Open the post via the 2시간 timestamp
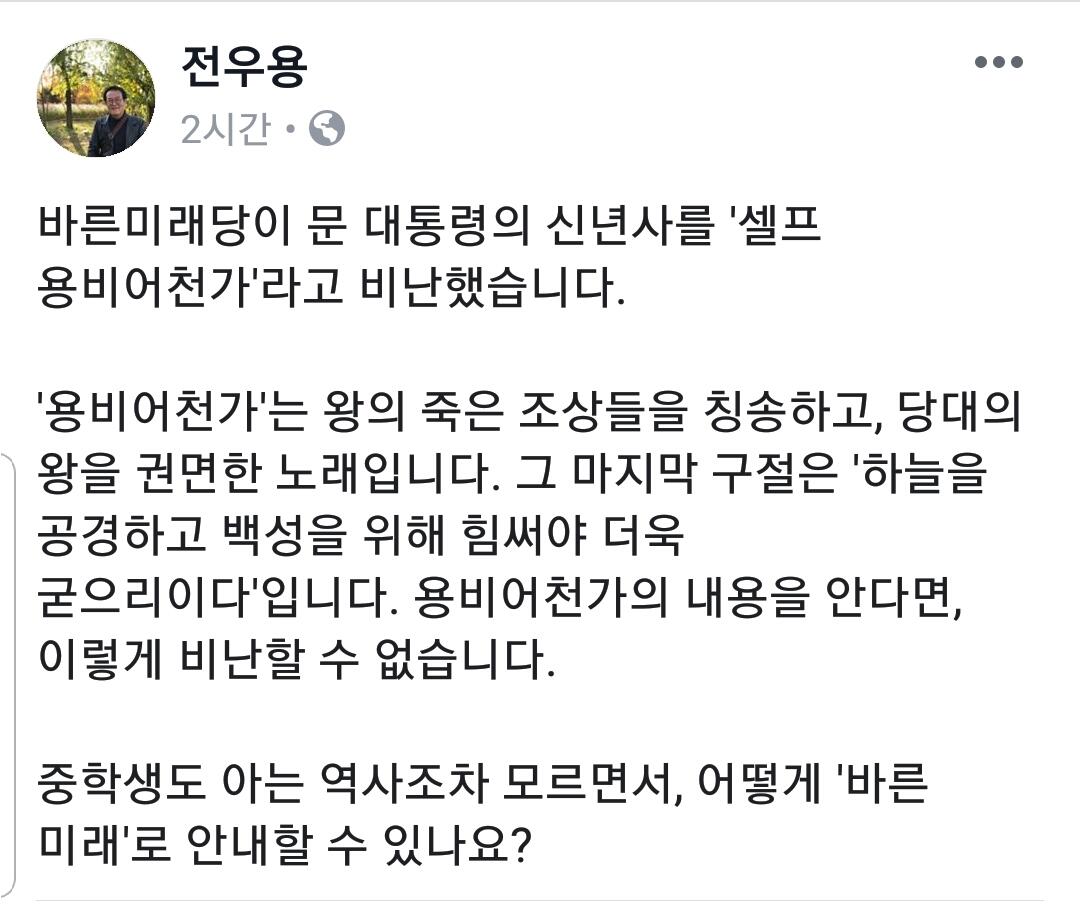 click(x=225, y=130)
